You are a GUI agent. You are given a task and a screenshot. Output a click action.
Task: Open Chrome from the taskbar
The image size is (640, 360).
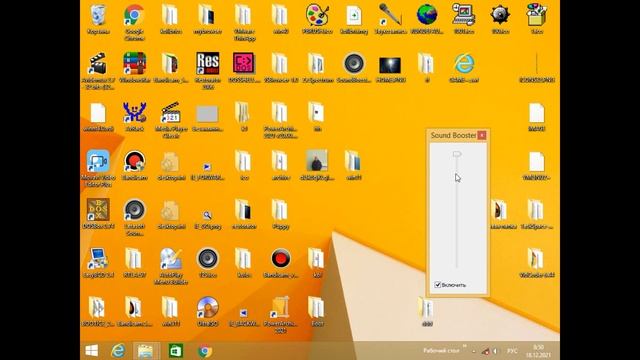[205, 351]
